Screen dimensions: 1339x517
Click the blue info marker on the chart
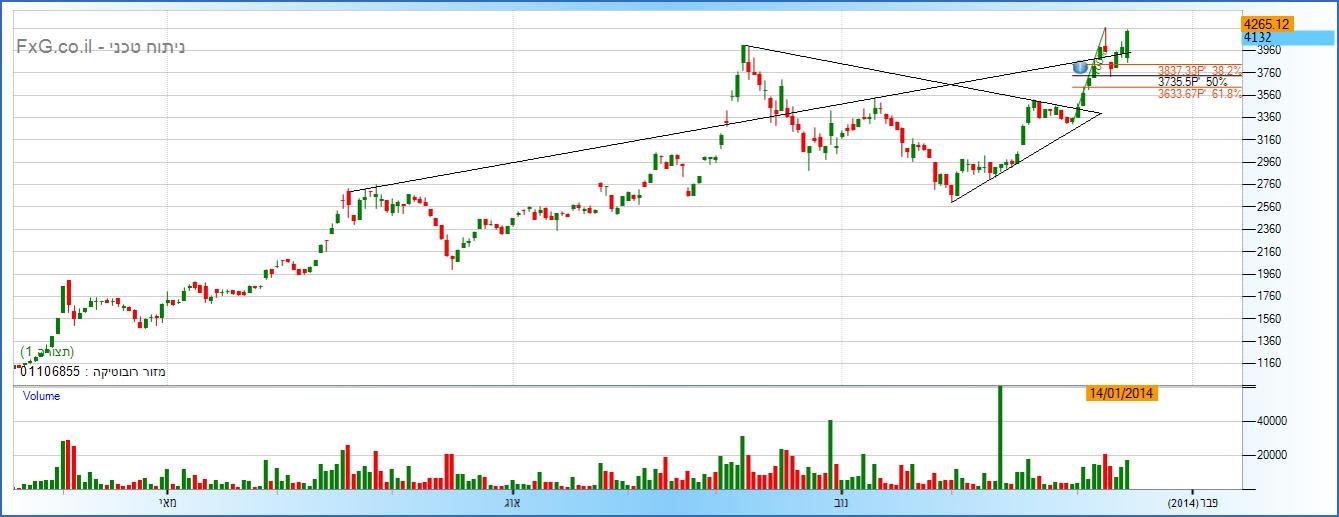tap(1080, 67)
